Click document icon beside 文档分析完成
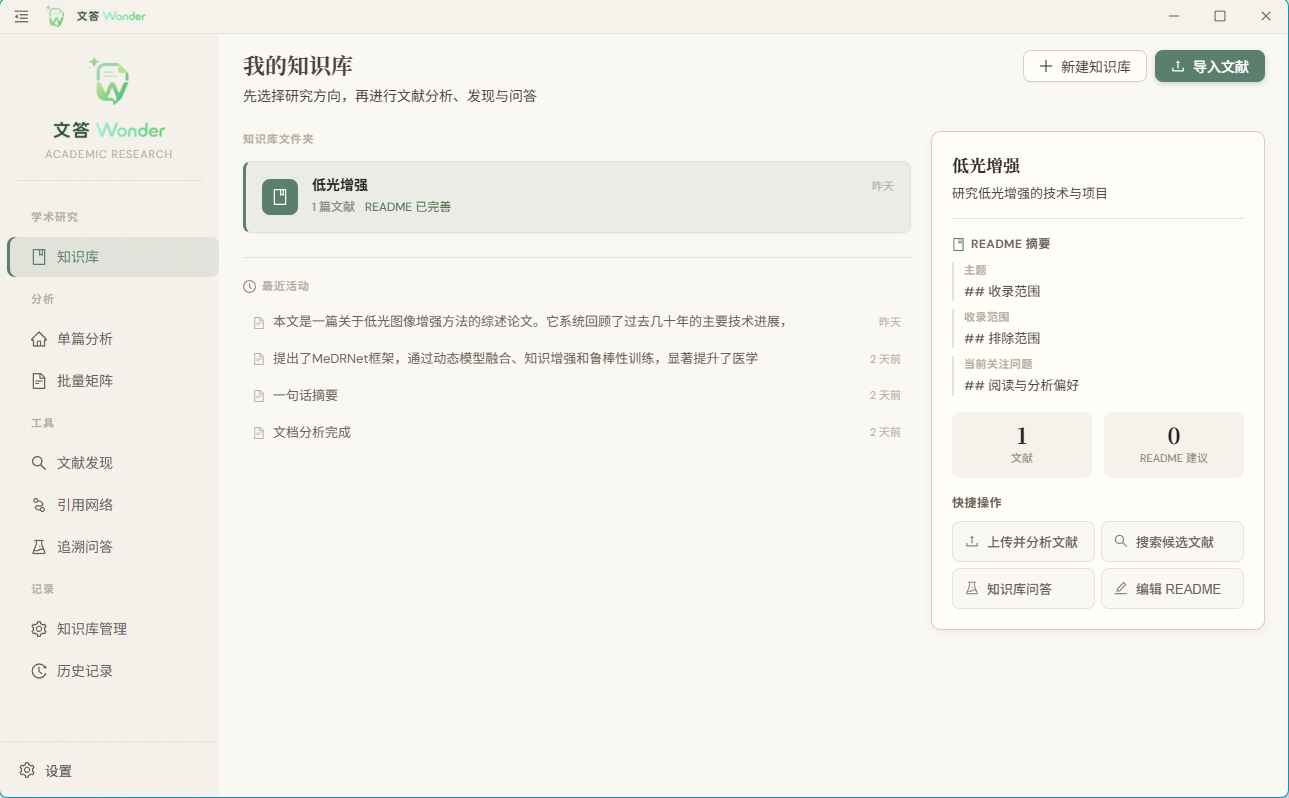 (x=259, y=433)
